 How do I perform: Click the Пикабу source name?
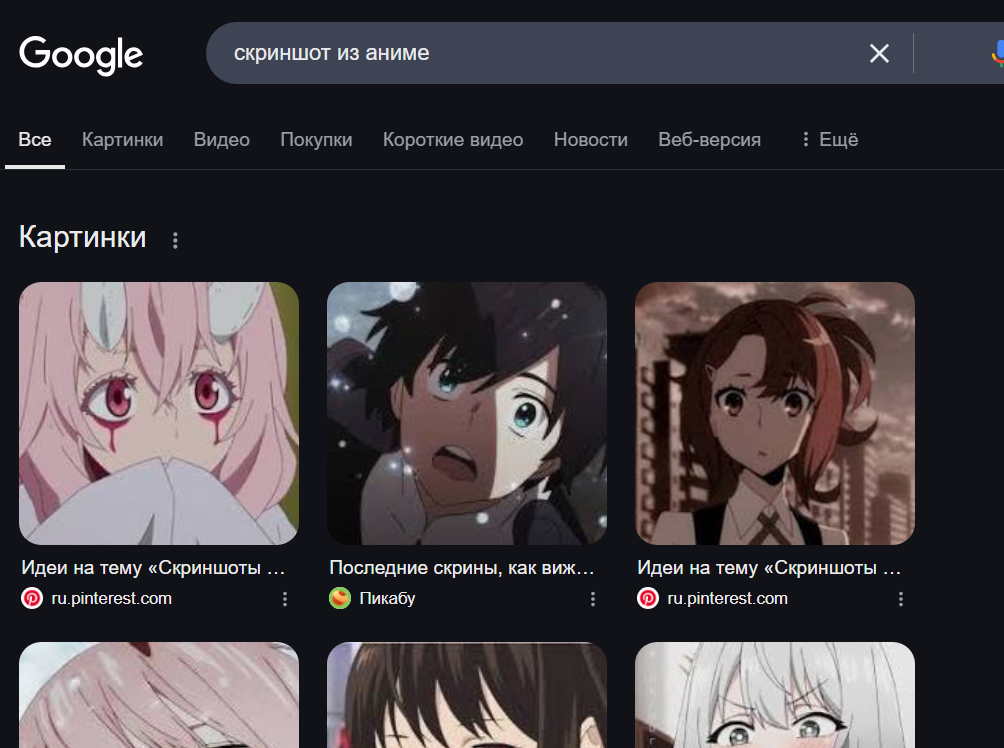coord(387,598)
